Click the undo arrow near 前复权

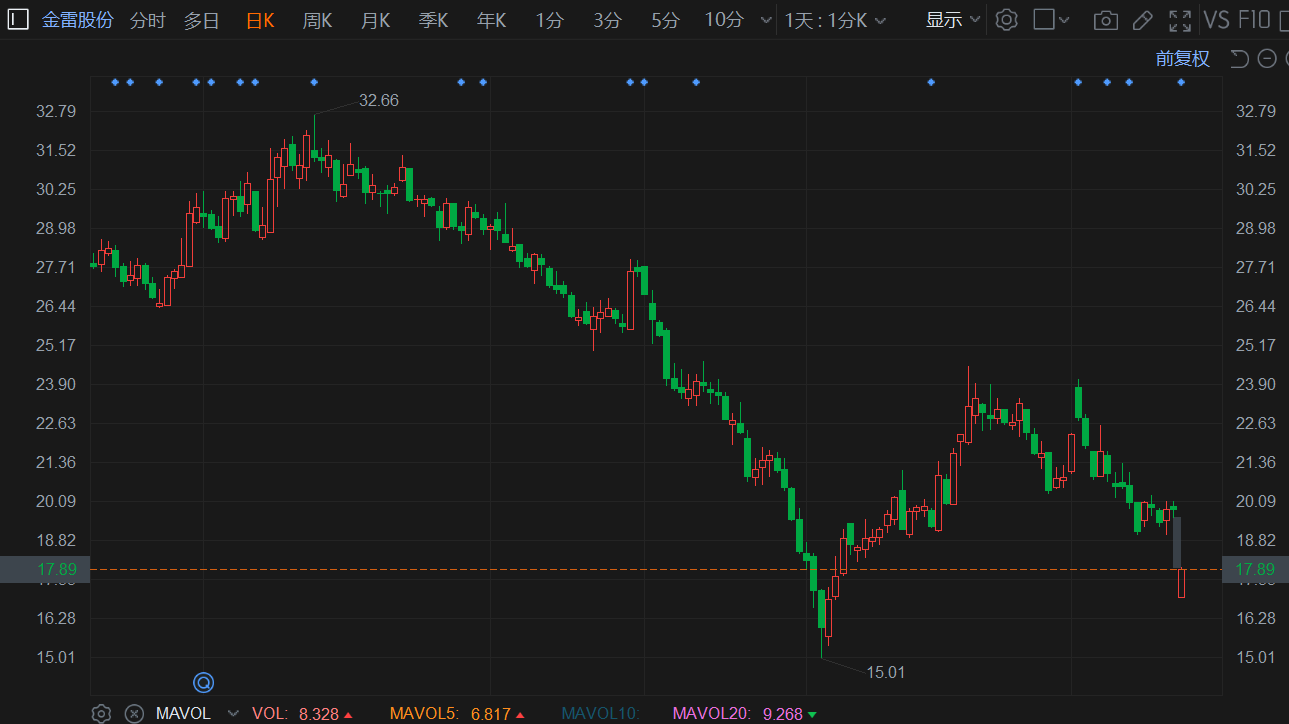(1239, 59)
